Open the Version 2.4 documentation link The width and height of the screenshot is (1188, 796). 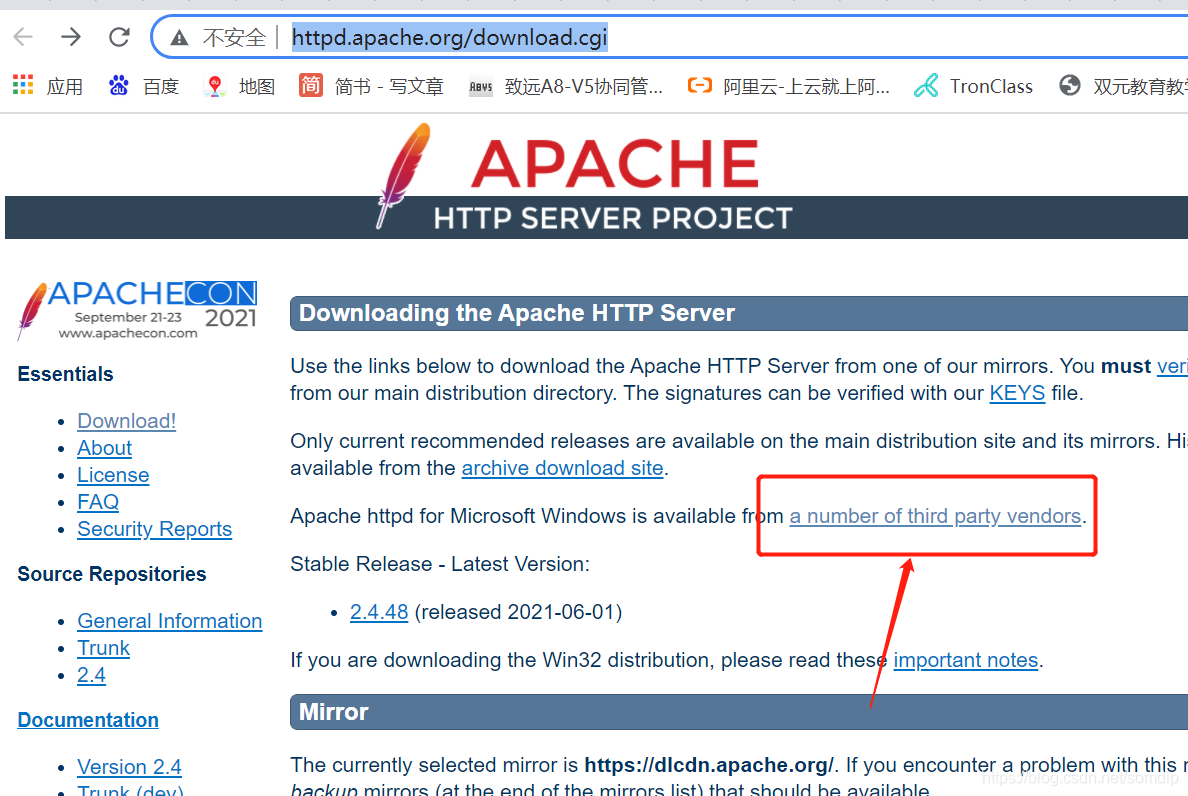click(x=129, y=767)
